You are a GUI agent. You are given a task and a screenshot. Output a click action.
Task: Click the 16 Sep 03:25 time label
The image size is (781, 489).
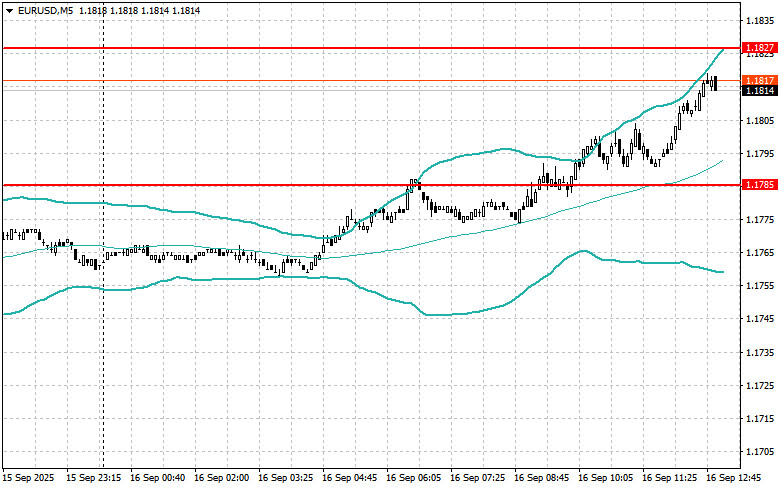pos(285,478)
